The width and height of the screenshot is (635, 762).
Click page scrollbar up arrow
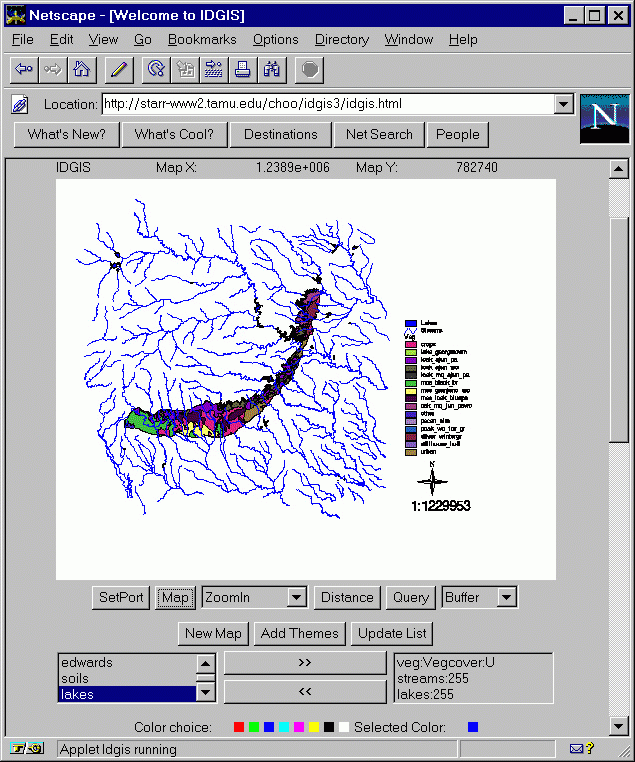point(618,169)
